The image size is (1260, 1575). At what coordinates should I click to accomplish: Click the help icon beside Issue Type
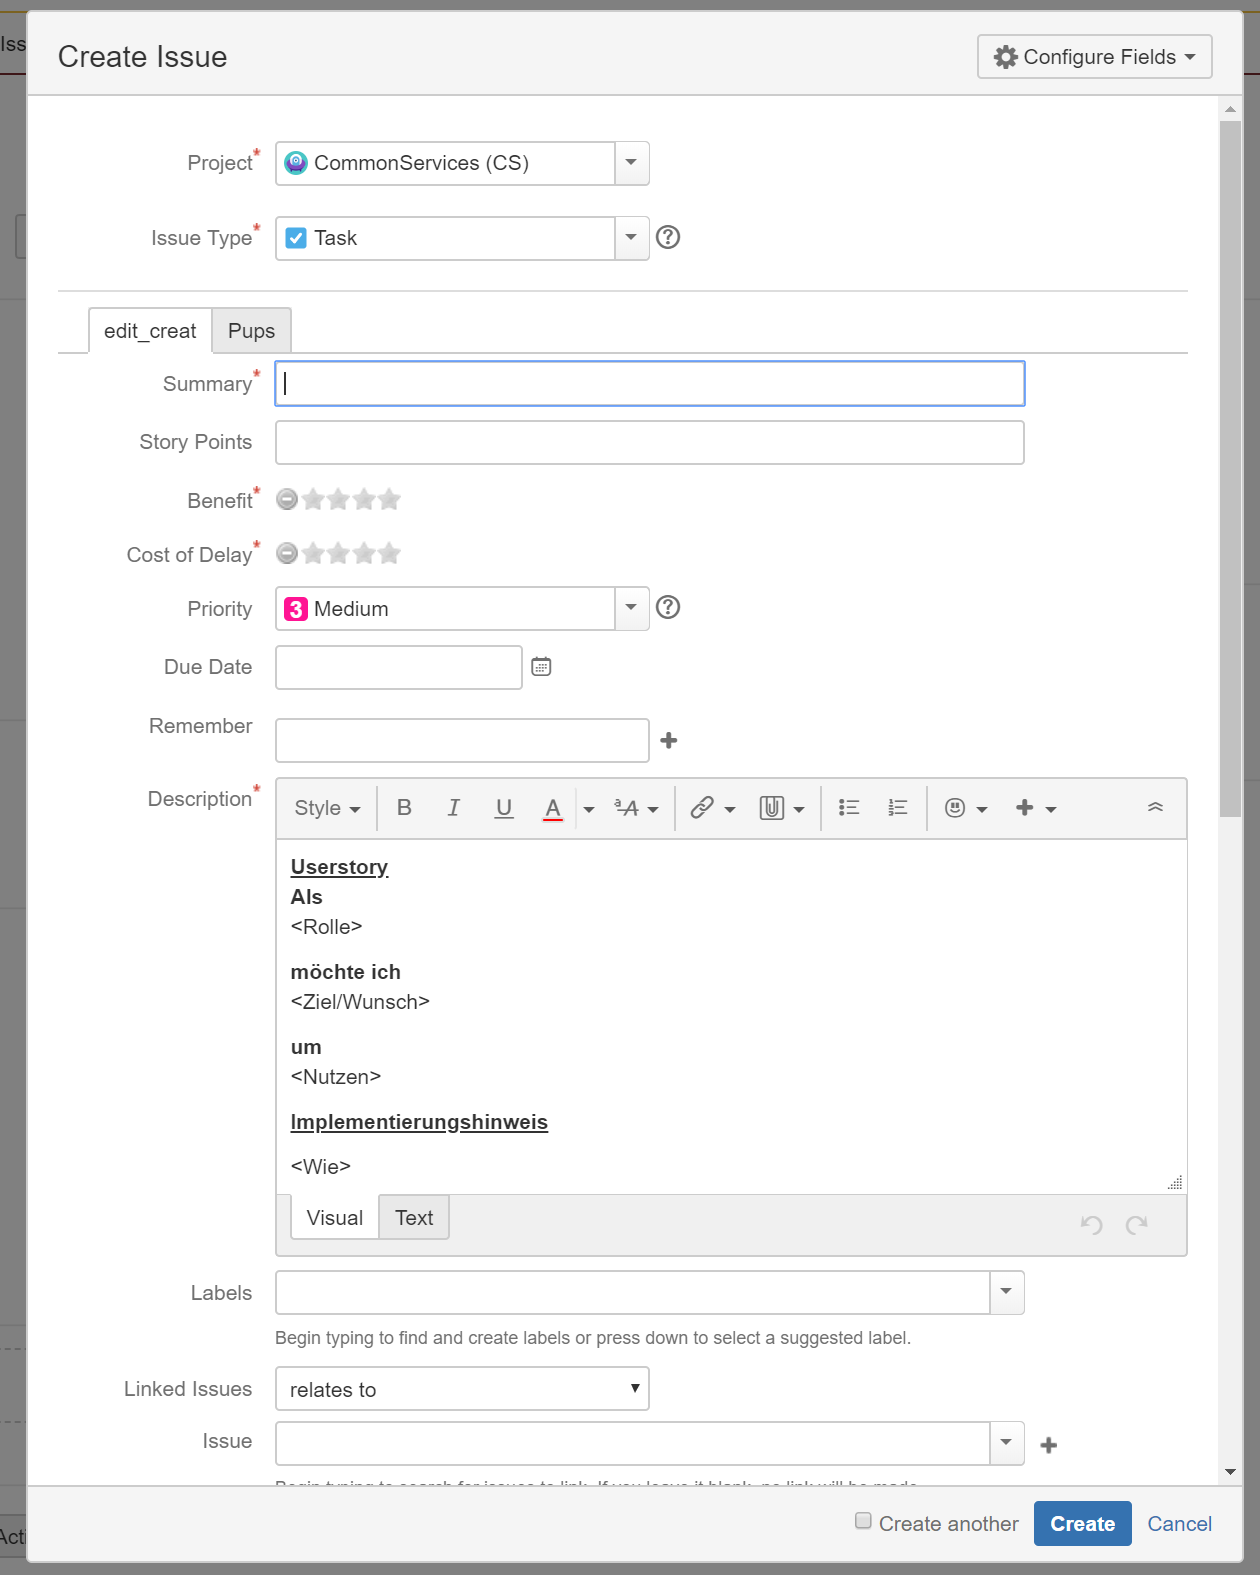click(x=668, y=237)
